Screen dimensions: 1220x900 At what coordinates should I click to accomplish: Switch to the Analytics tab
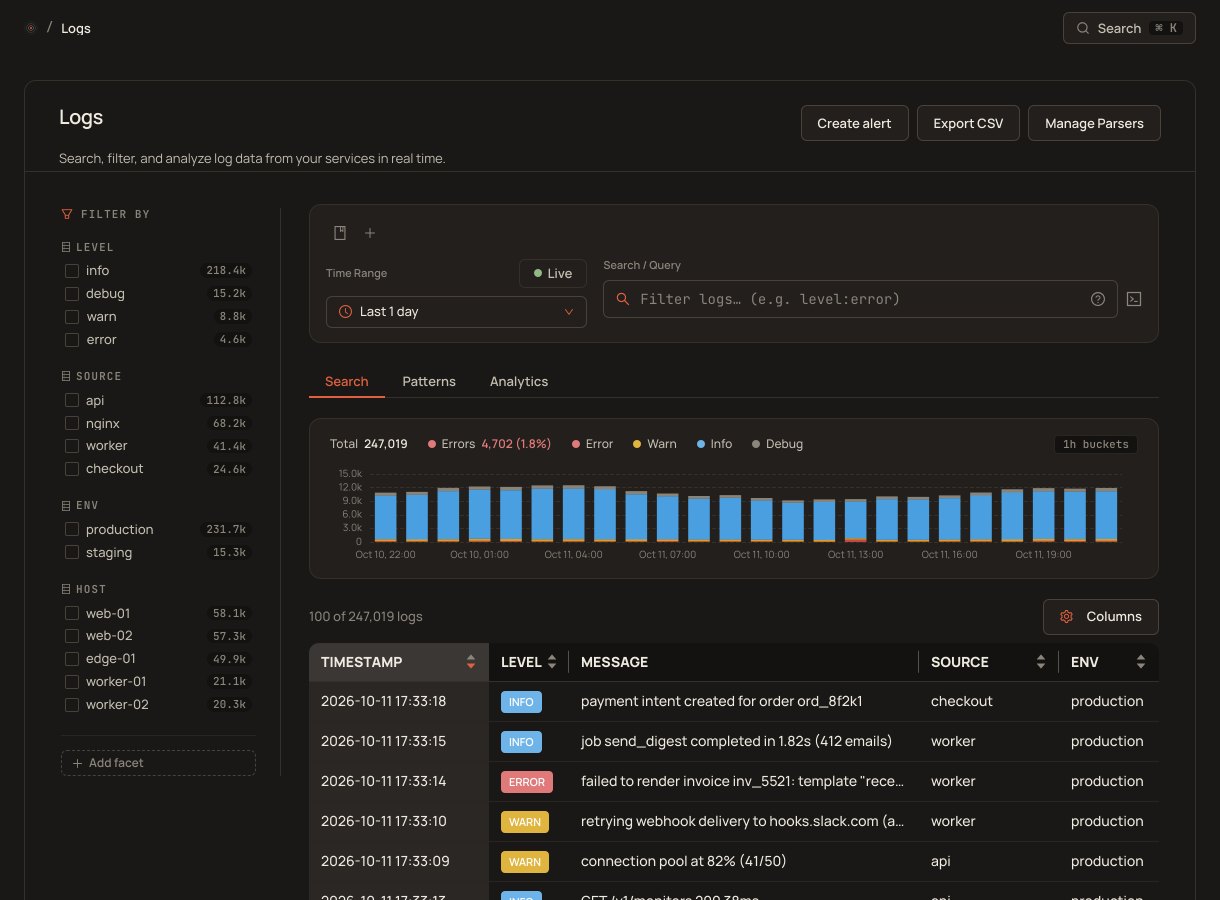coord(519,382)
